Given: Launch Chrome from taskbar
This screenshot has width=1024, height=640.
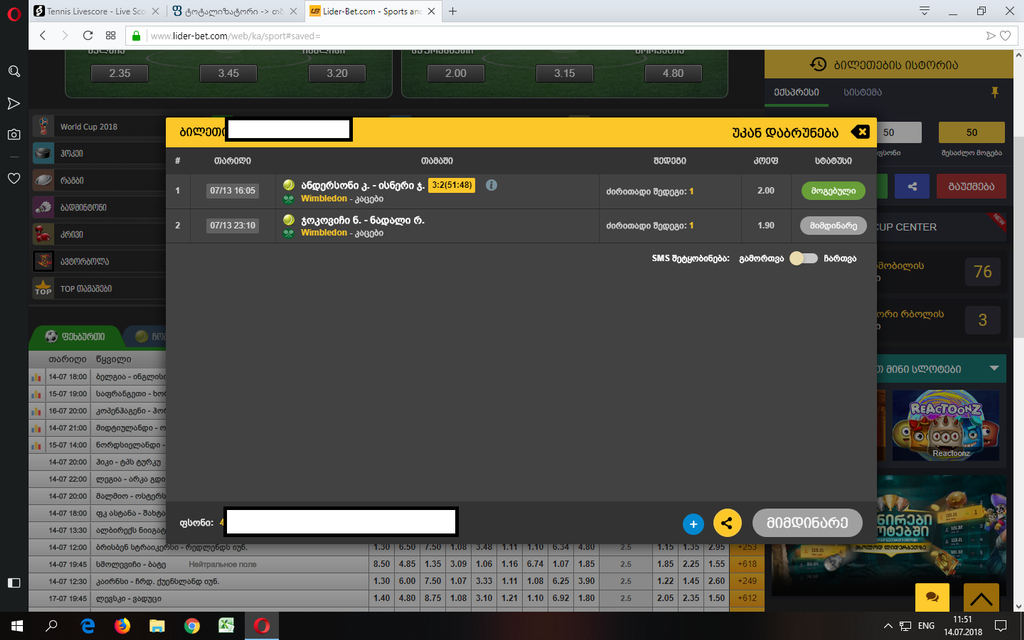Looking at the screenshot, I should click(x=191, y=626).
